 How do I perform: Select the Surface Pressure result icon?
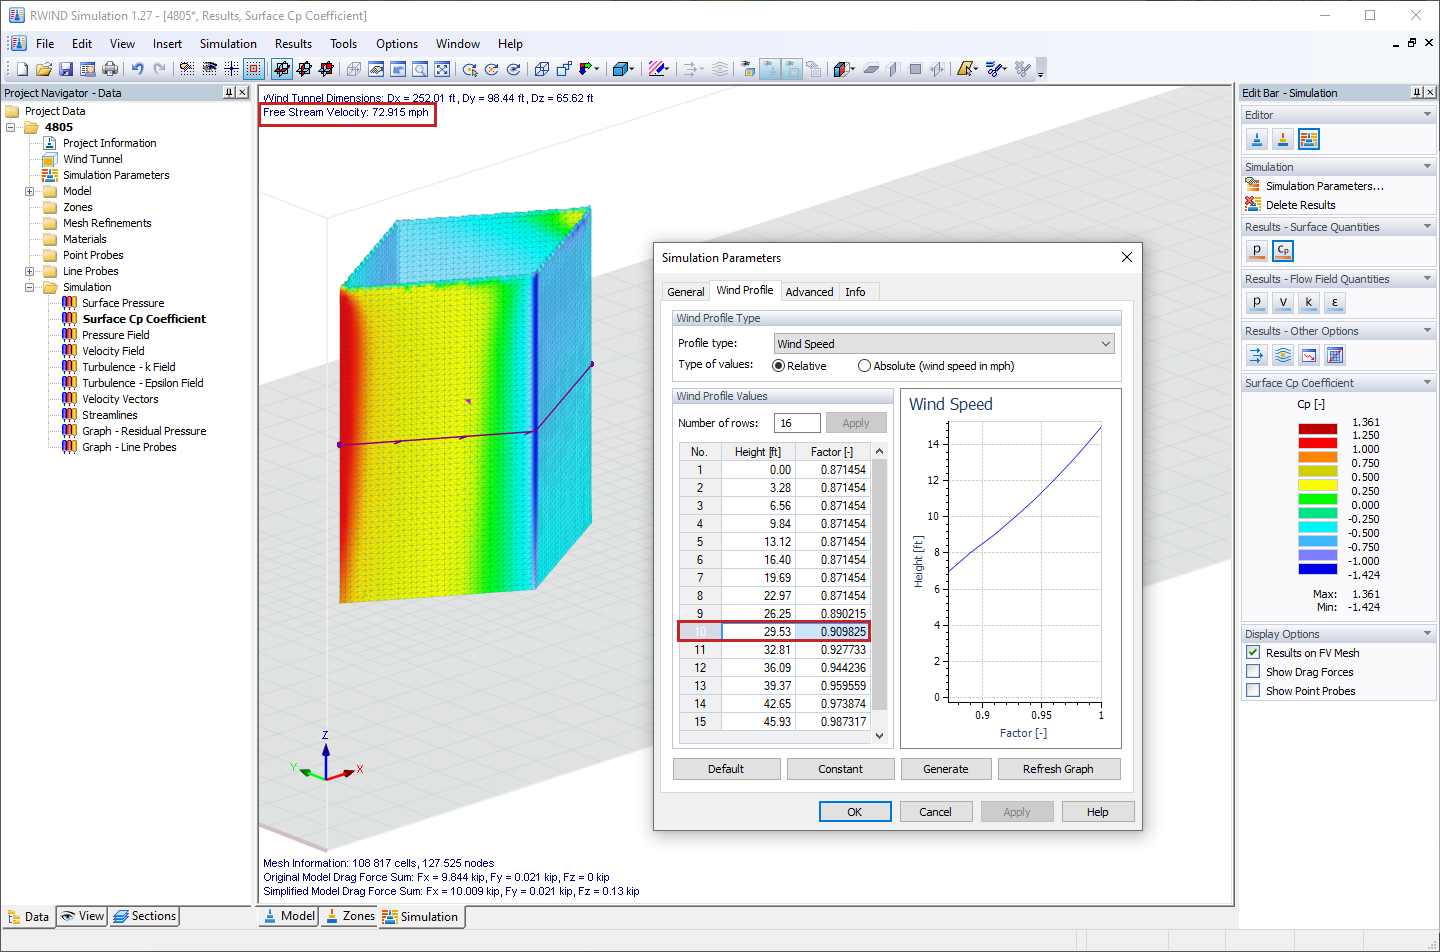tap(1256, 251)
